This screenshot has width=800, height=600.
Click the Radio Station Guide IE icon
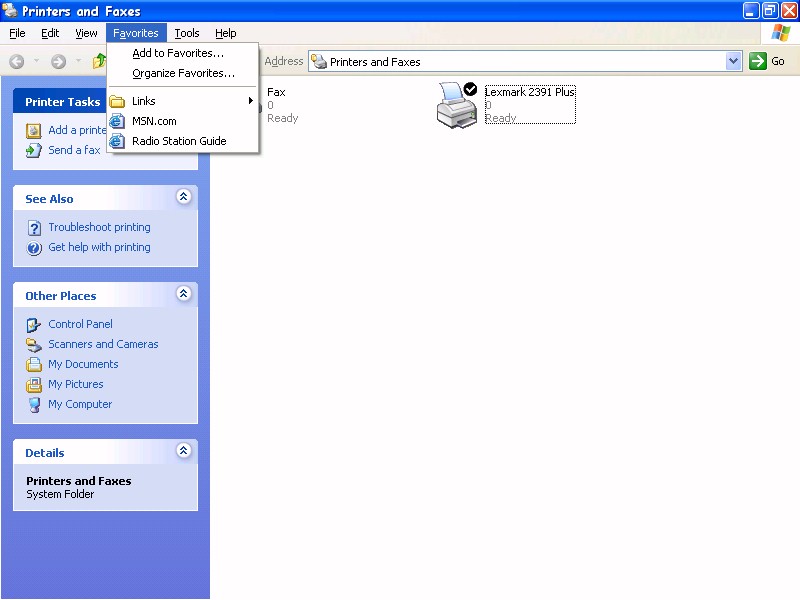point(117,141)
